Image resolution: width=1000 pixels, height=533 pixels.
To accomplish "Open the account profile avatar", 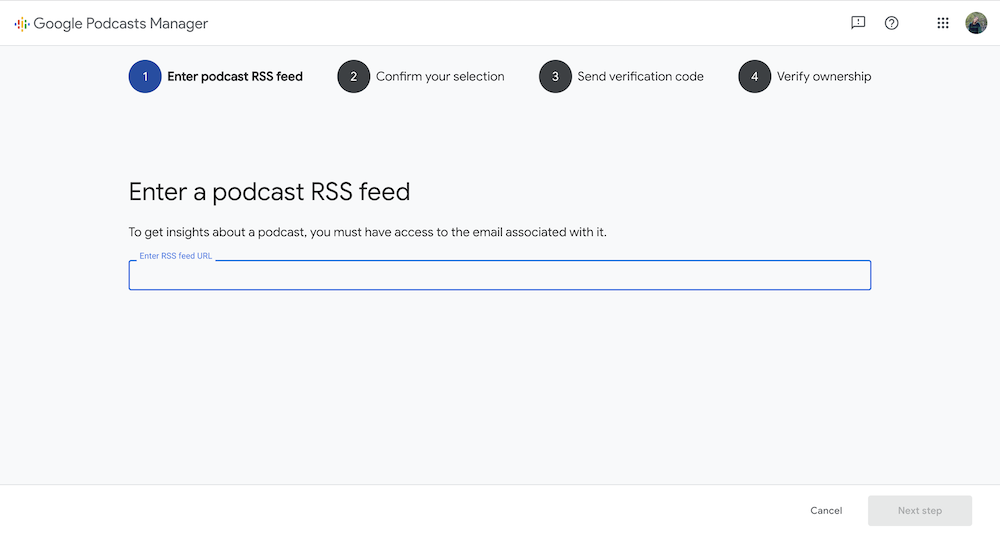I will click(976, 23).
